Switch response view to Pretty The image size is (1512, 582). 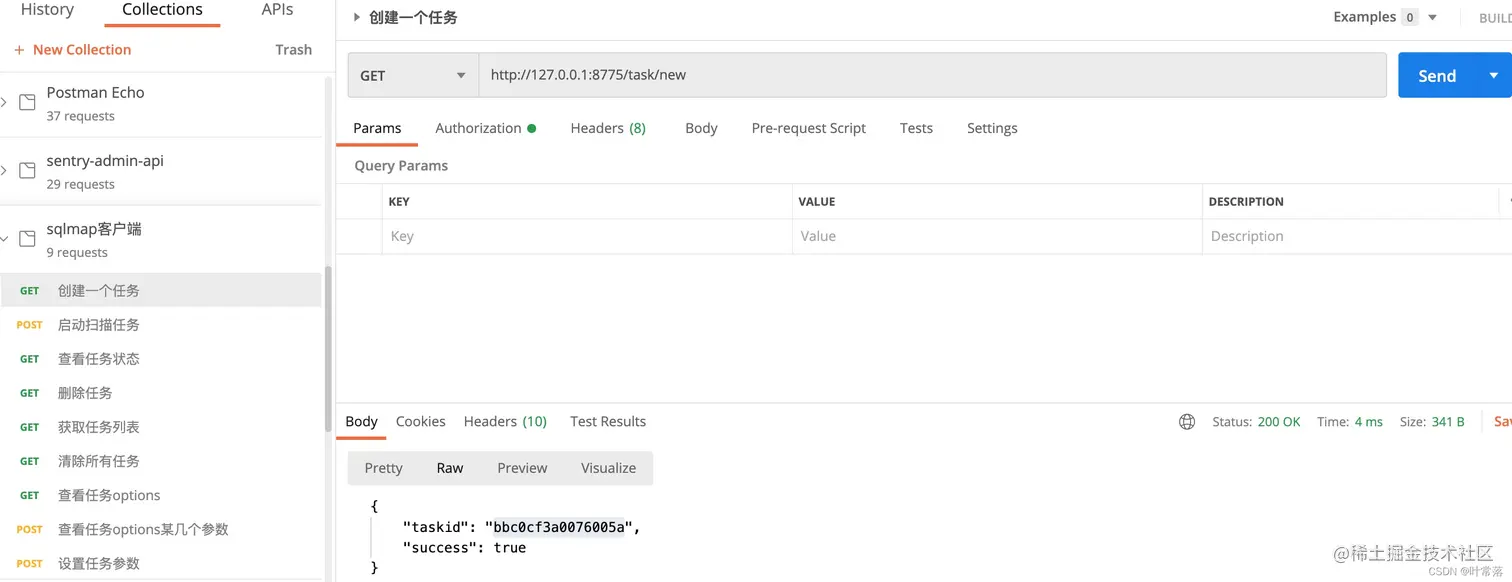click(x=383, y=468)
